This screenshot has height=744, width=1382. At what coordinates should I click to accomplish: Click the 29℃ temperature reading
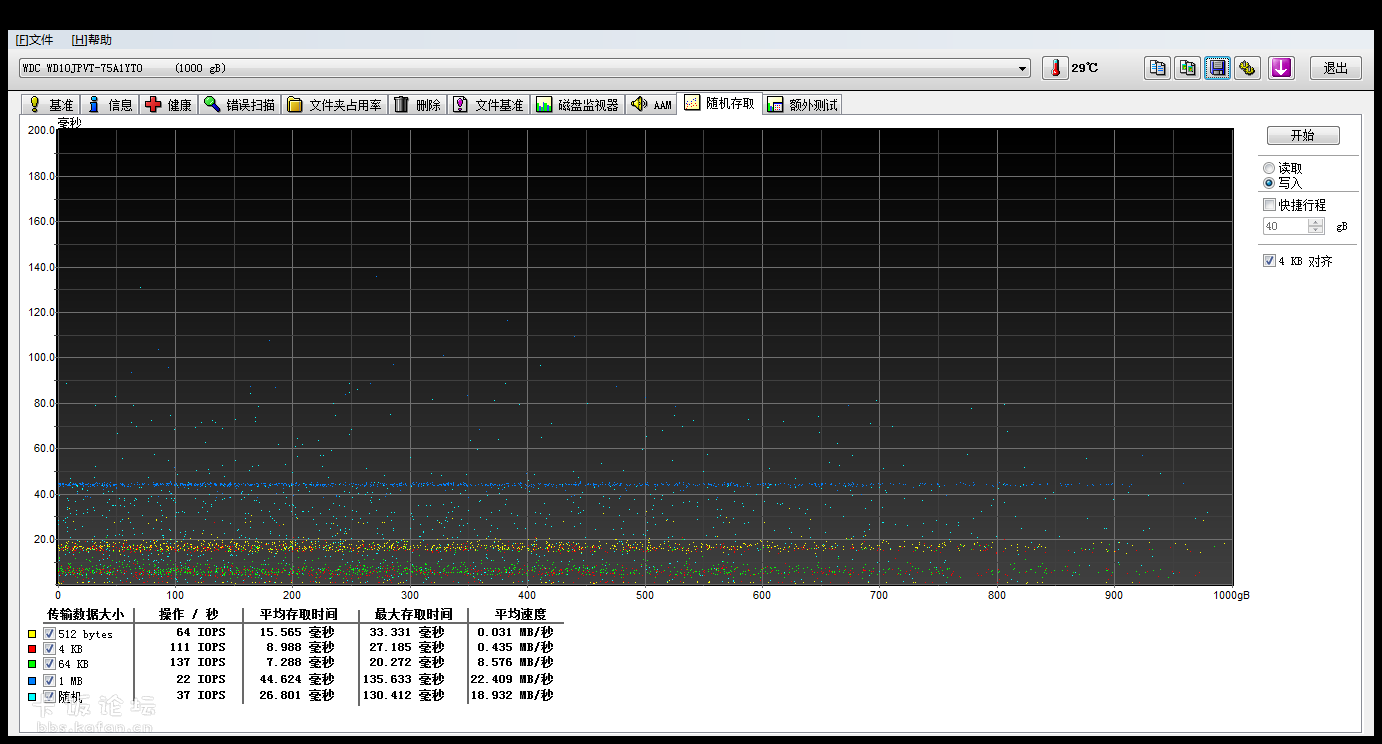point(1085,68)
